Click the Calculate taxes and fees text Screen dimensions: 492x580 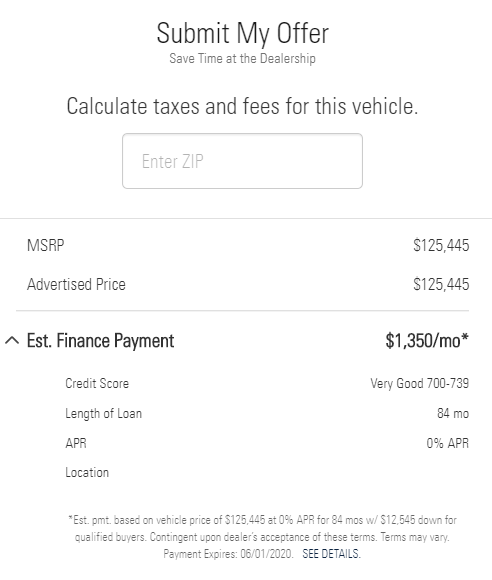242,107
